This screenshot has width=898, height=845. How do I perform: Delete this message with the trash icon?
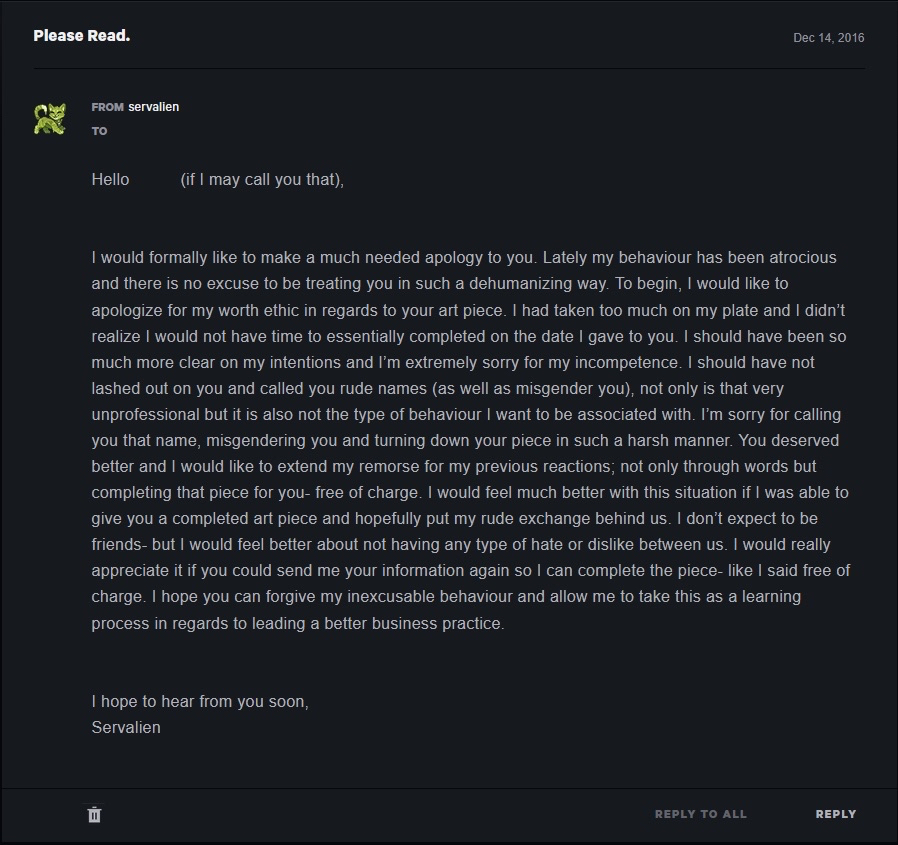94,814
